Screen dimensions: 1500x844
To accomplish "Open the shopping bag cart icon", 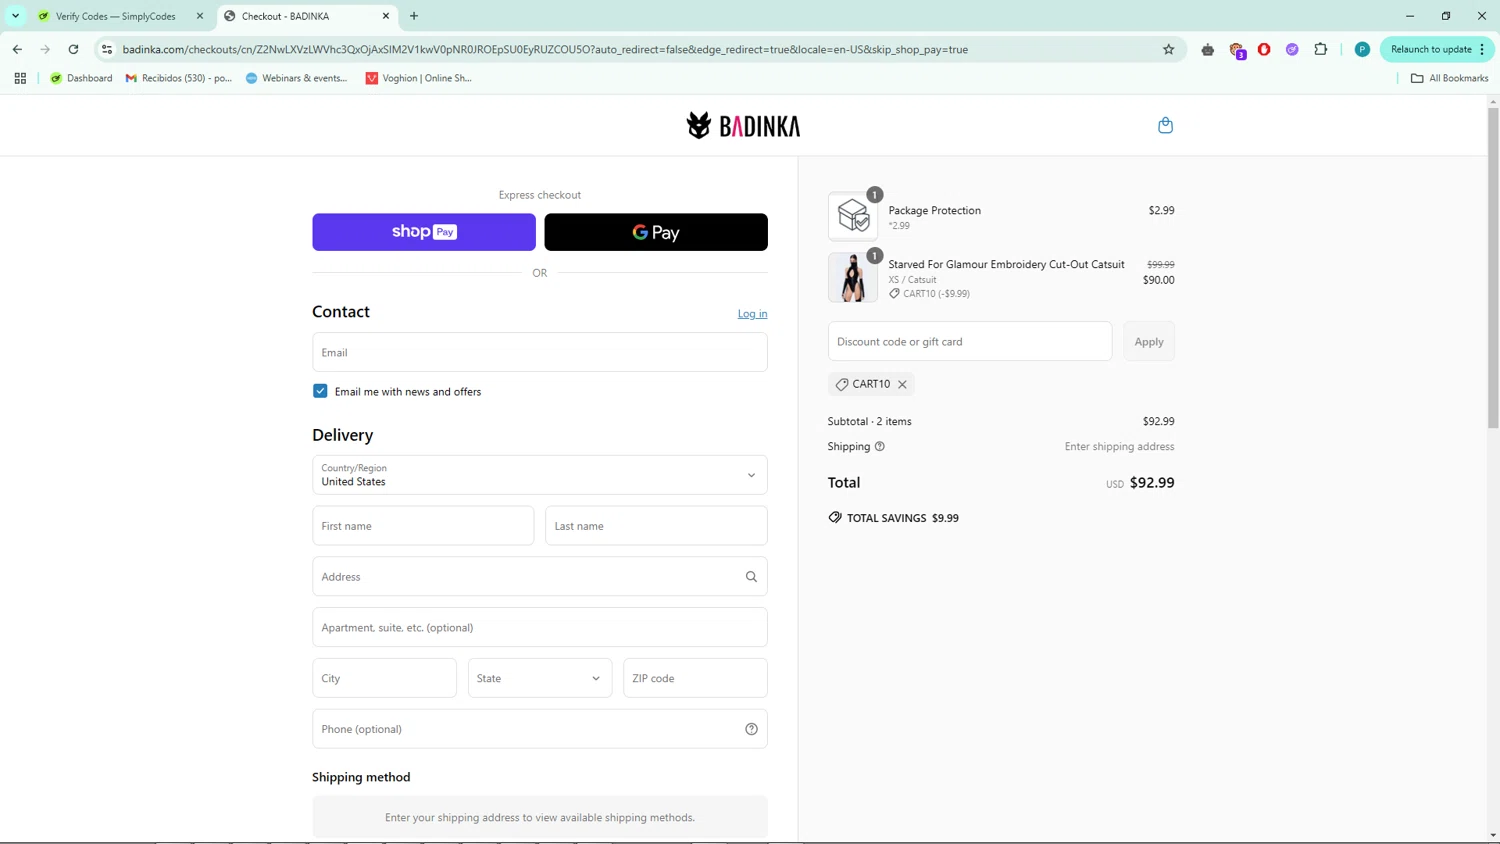I will tap(1165, 125).
